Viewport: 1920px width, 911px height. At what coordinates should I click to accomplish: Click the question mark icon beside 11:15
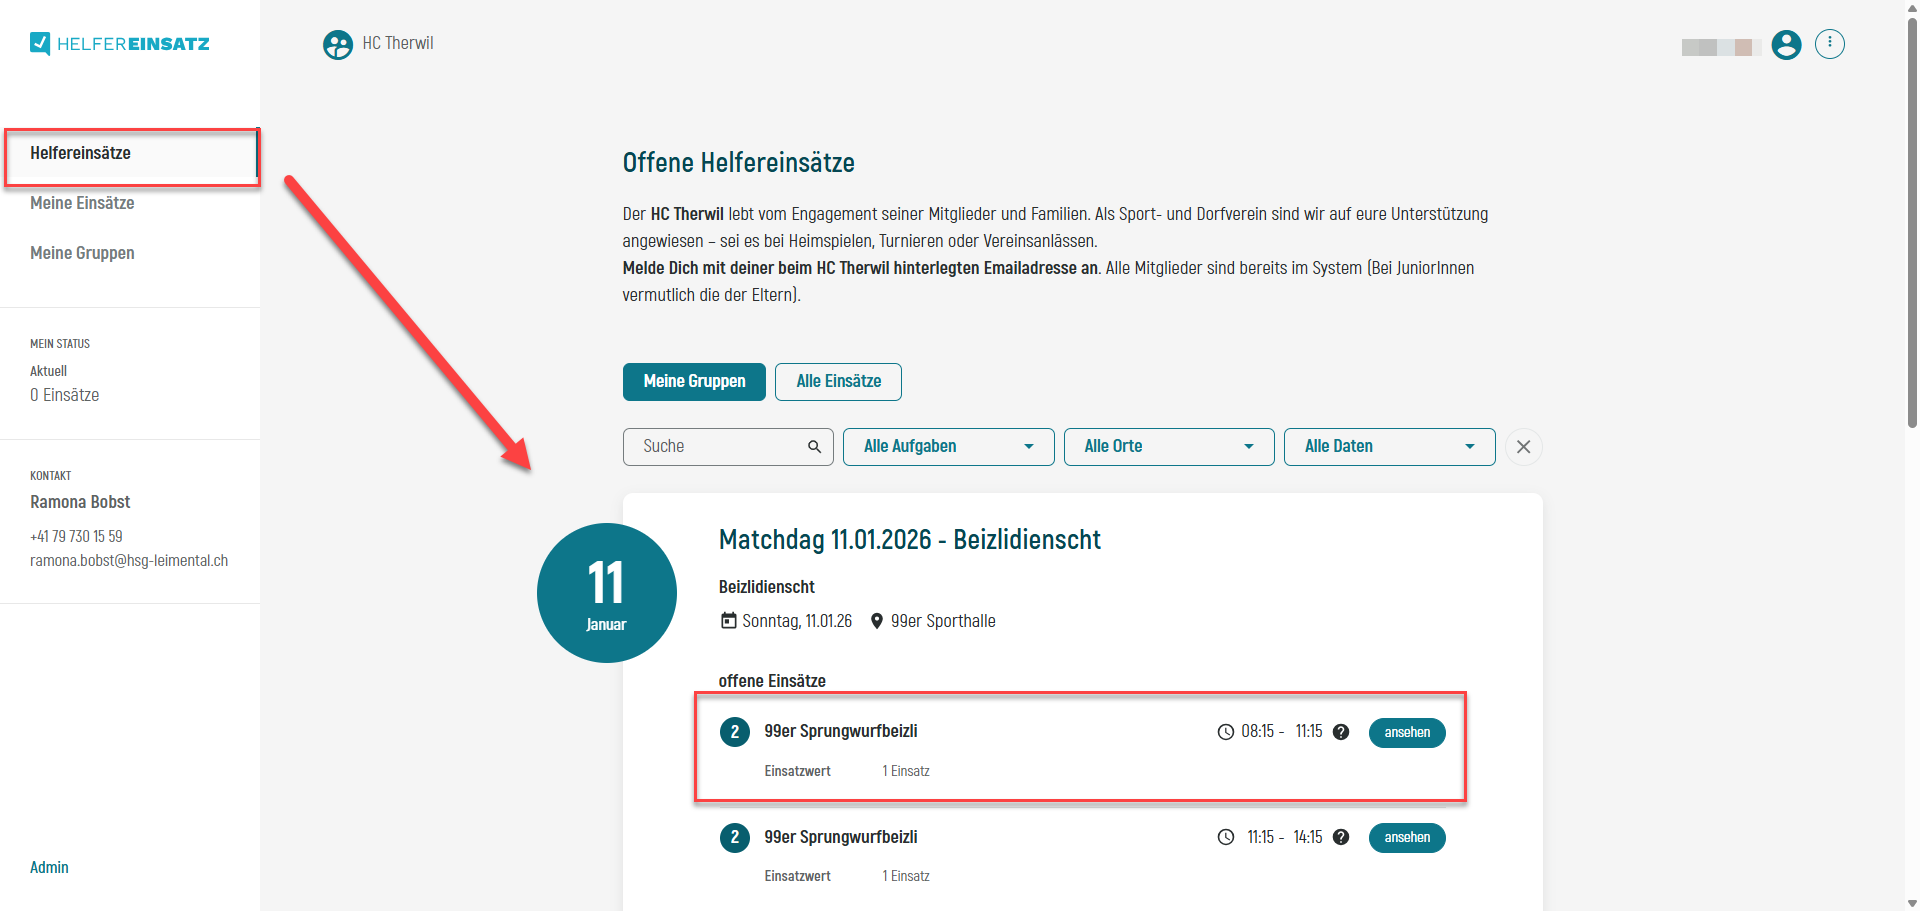coord(1341,732)
